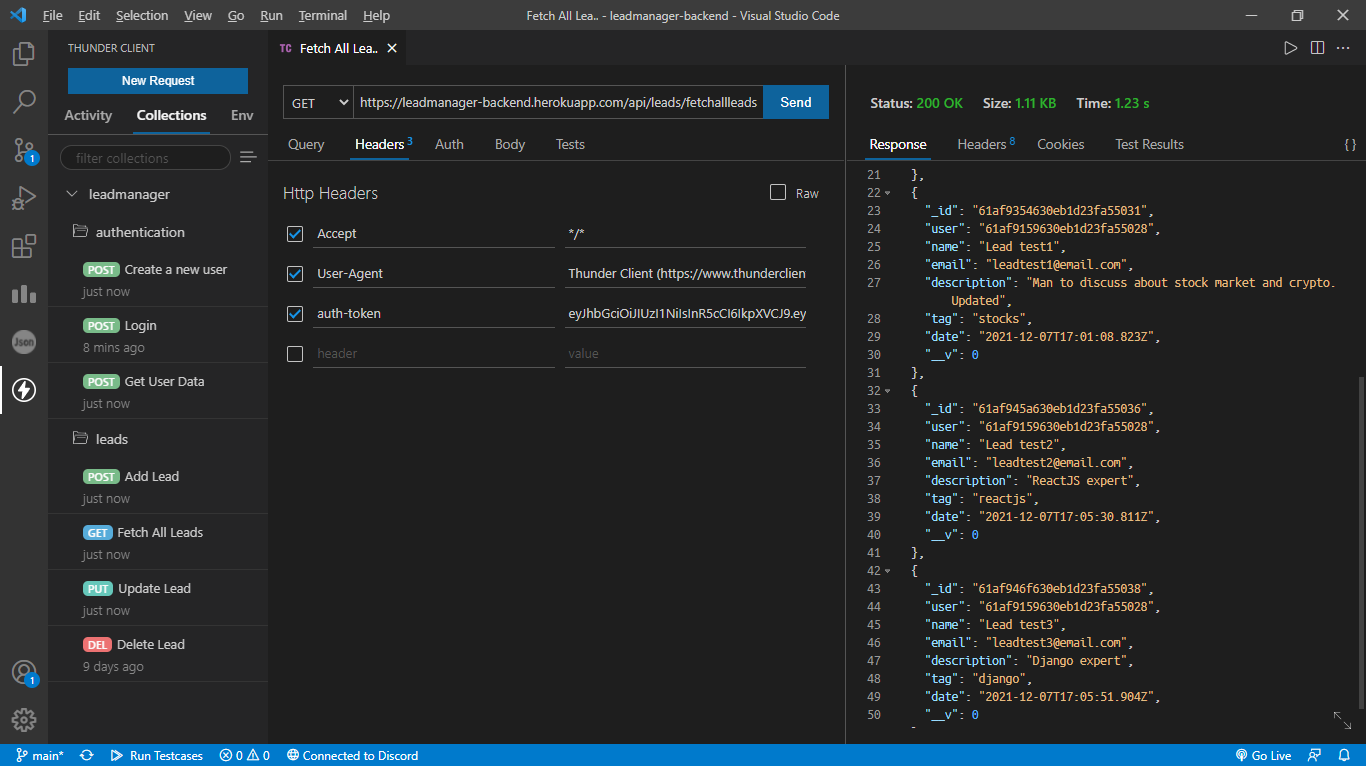
Task: Switch to the Body tab
Action: coord(510,144)
